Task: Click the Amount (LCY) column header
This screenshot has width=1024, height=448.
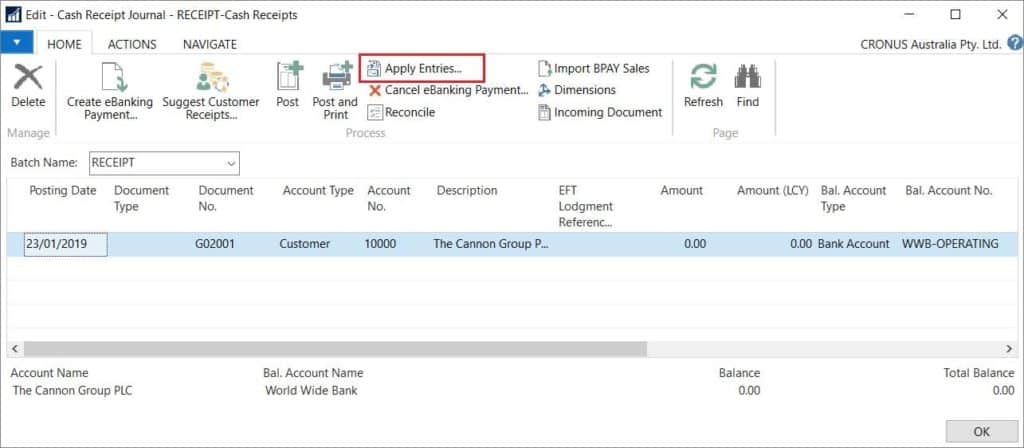Action: pyautogui.click(x=773, y=191)
